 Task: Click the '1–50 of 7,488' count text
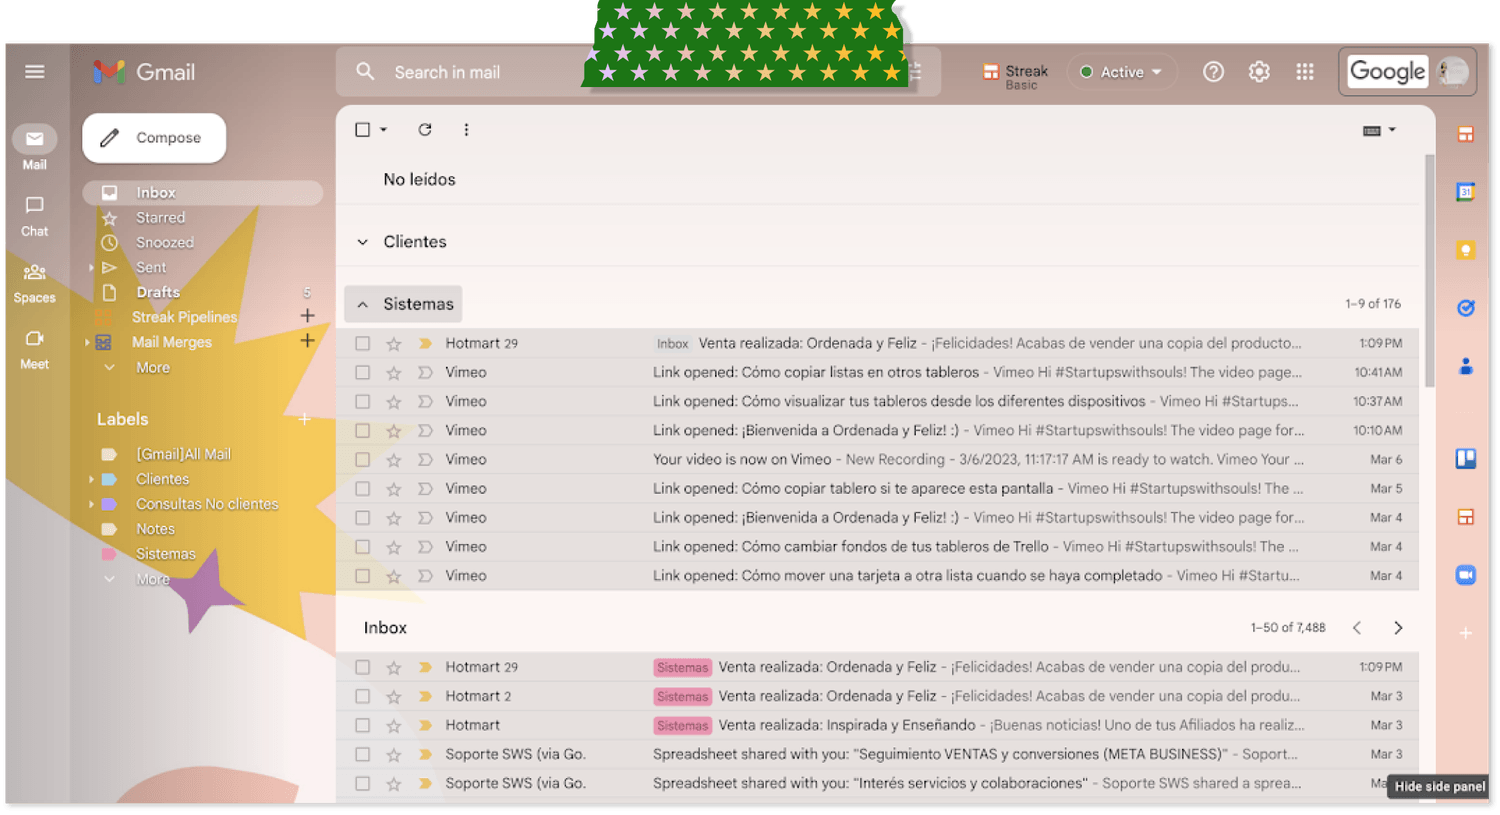(1288, 628)
